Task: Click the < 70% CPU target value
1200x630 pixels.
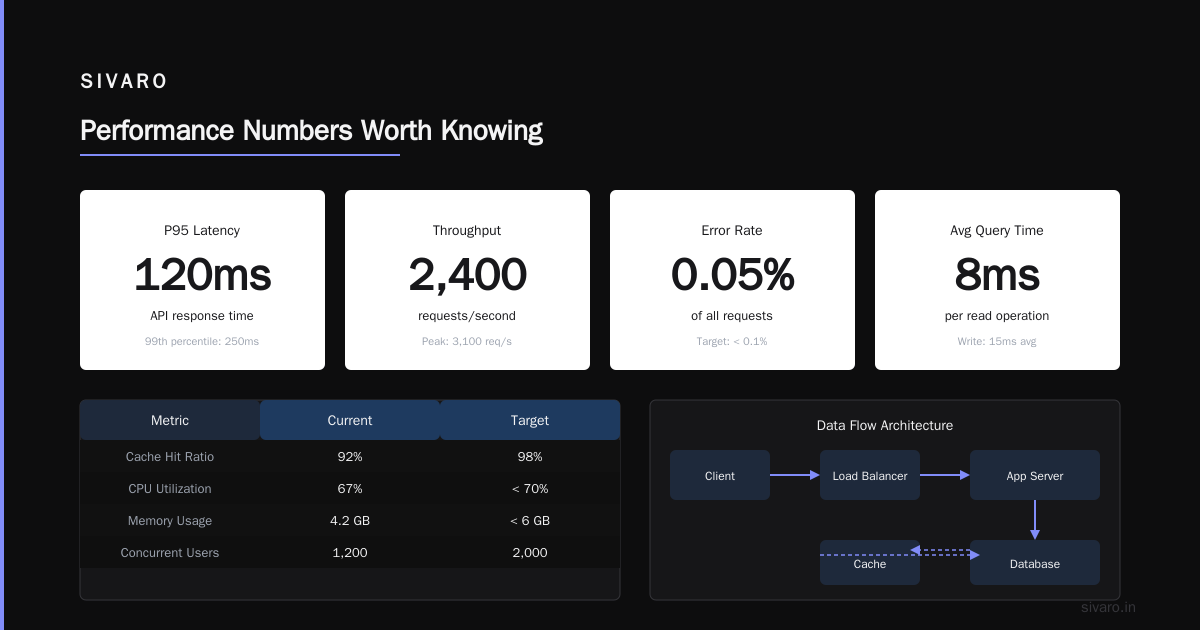Action: pos(530,489)
